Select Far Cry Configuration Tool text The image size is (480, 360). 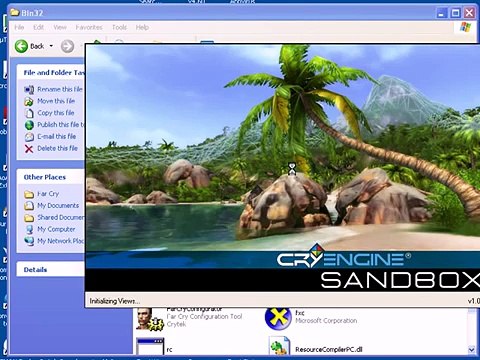tap(204, 317)
